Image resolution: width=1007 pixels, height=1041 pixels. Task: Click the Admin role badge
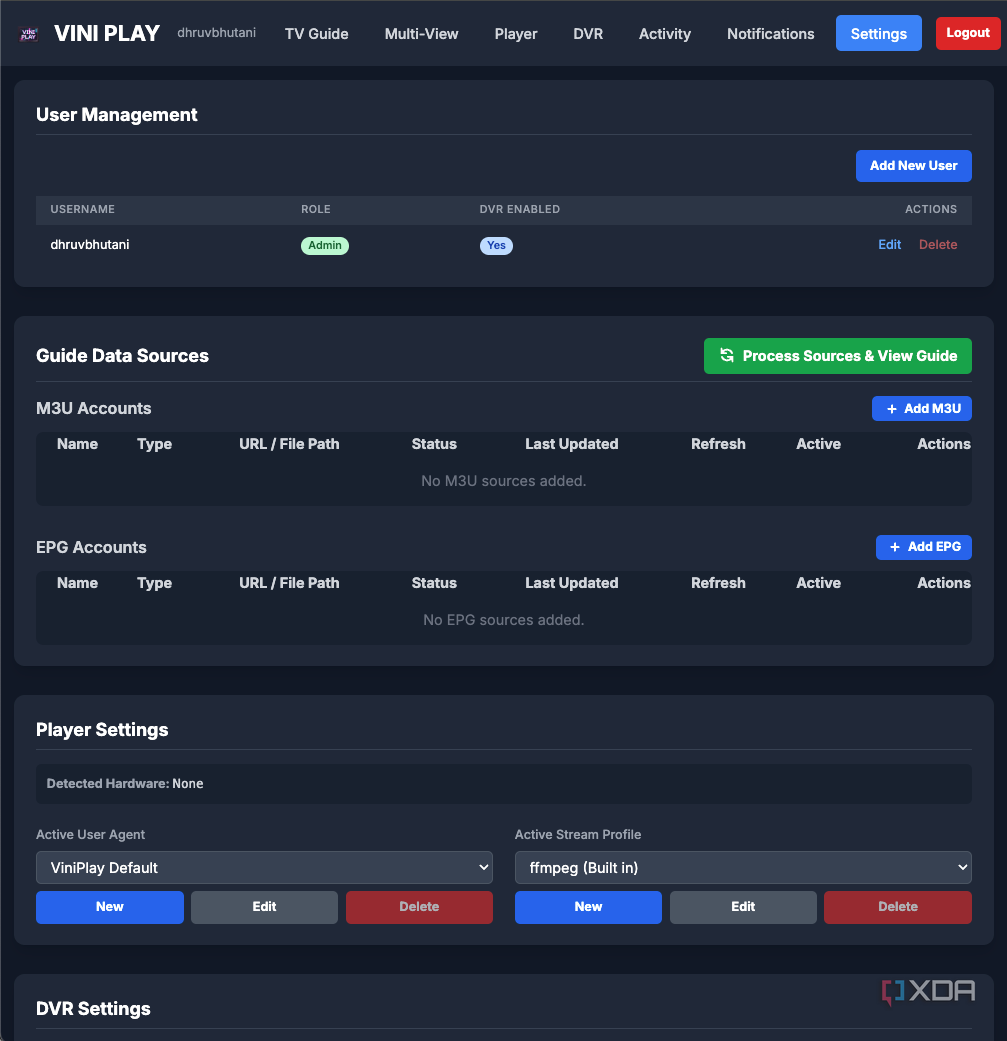coord(325,245)
